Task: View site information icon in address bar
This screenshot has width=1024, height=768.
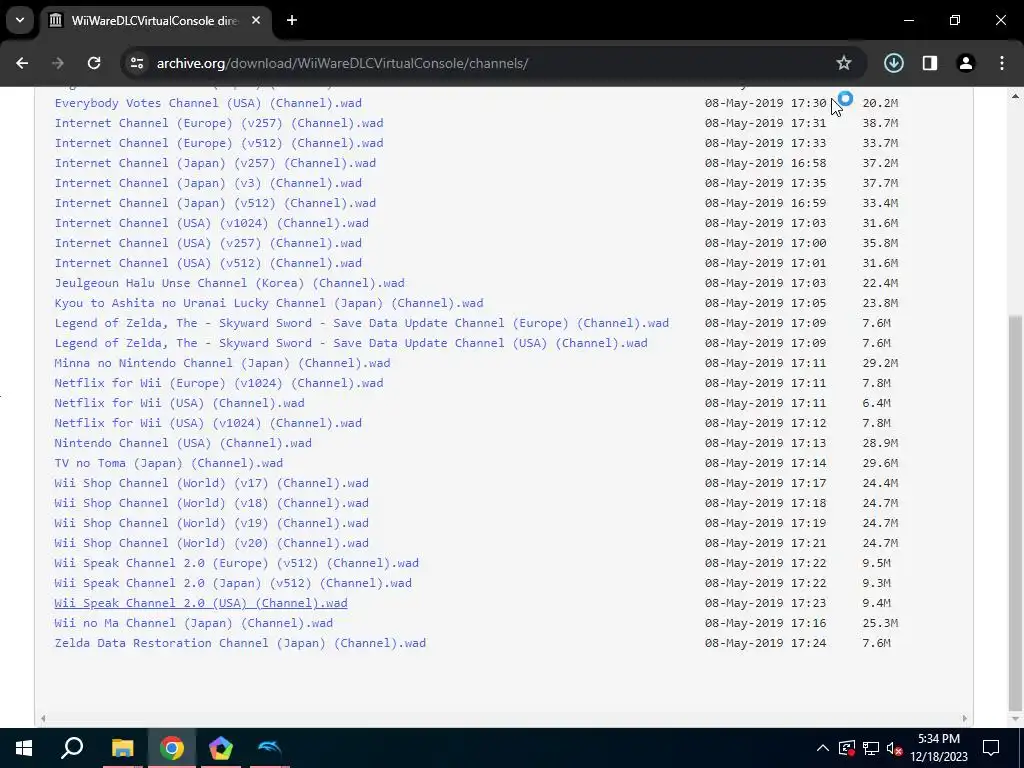Action: coord(136,63)
